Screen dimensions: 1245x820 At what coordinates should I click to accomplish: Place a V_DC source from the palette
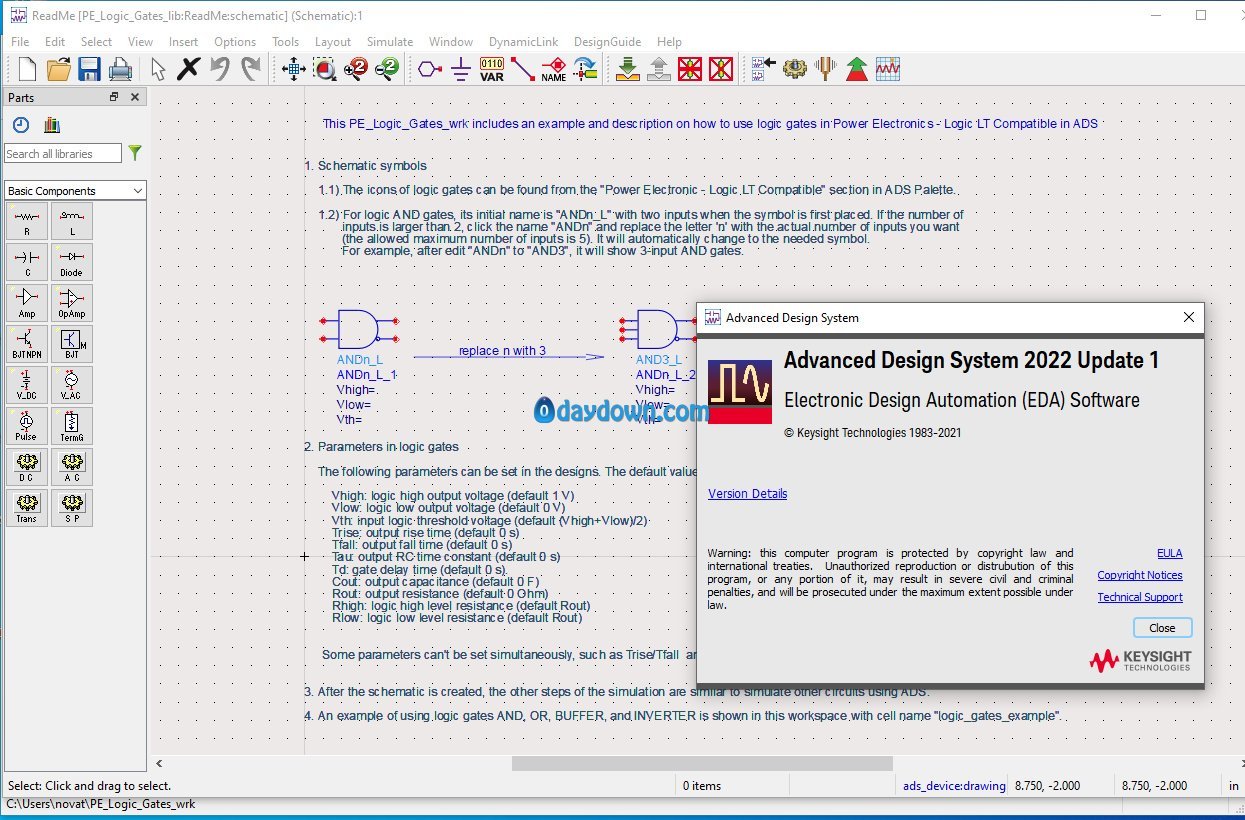pos(27,385)
